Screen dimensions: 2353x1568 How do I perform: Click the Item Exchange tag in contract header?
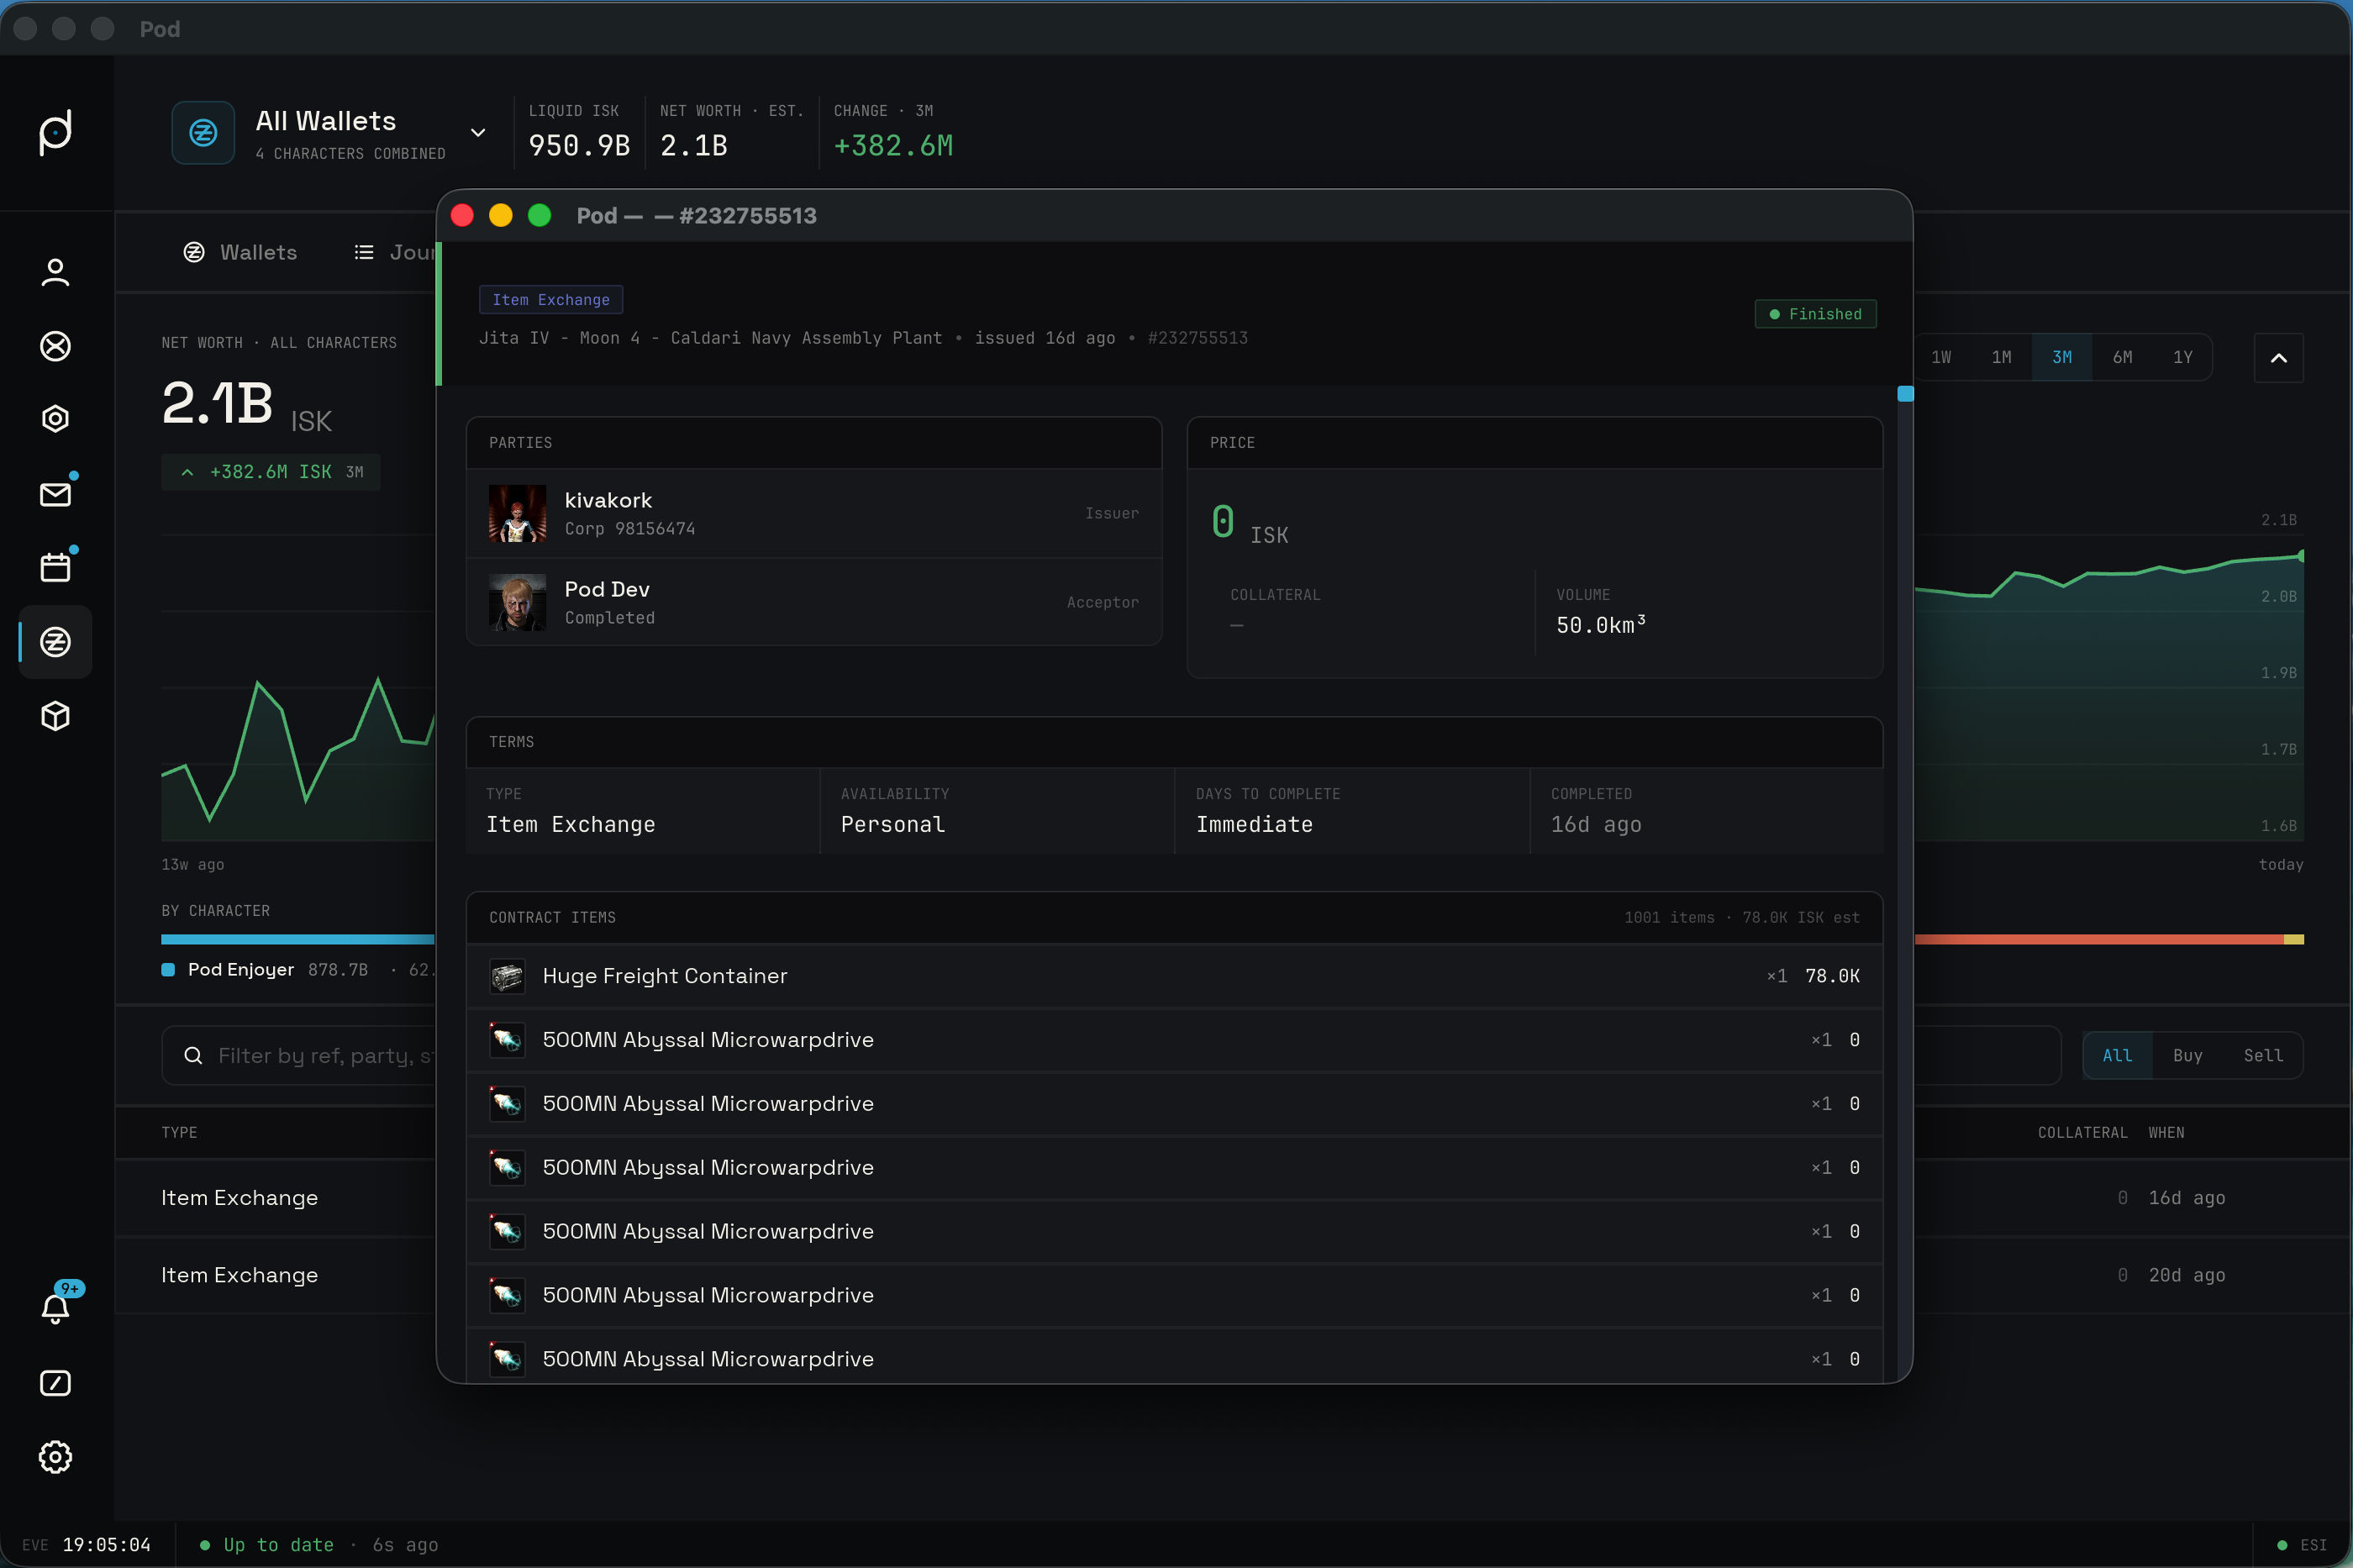[551, 300]
